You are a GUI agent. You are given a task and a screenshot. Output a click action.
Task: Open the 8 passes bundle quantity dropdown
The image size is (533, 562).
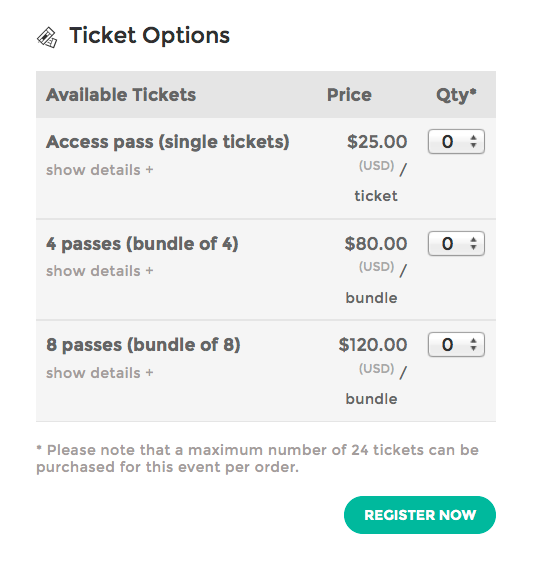(456, 345)
